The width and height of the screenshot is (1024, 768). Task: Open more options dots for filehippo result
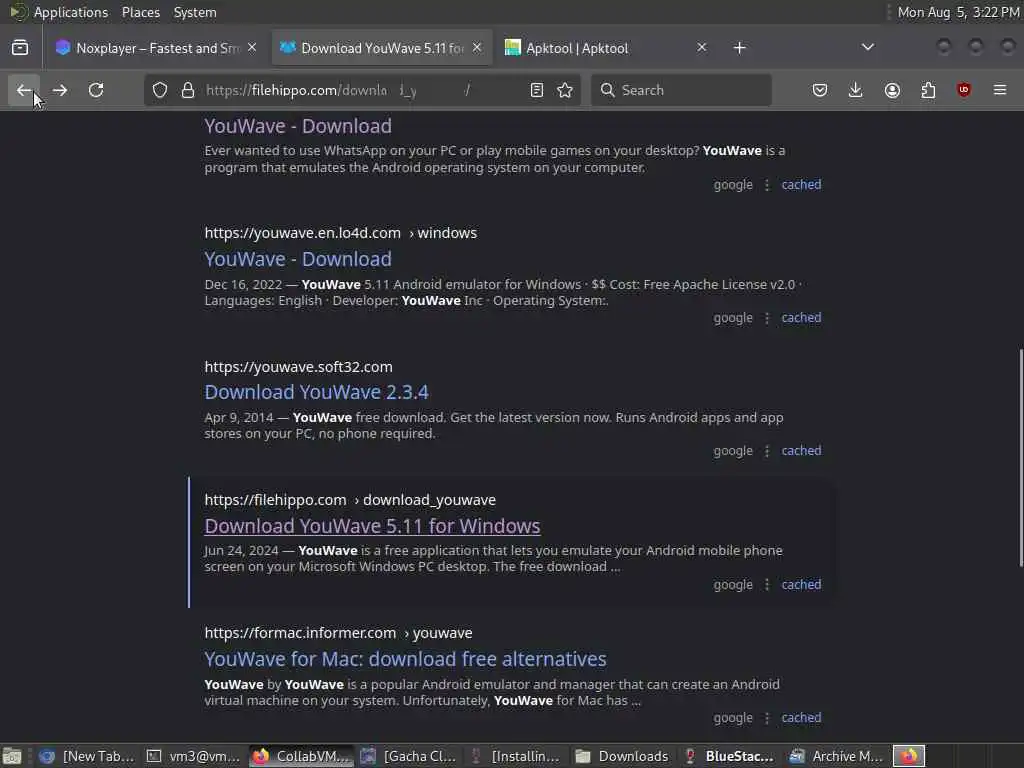tap(767, 584)
